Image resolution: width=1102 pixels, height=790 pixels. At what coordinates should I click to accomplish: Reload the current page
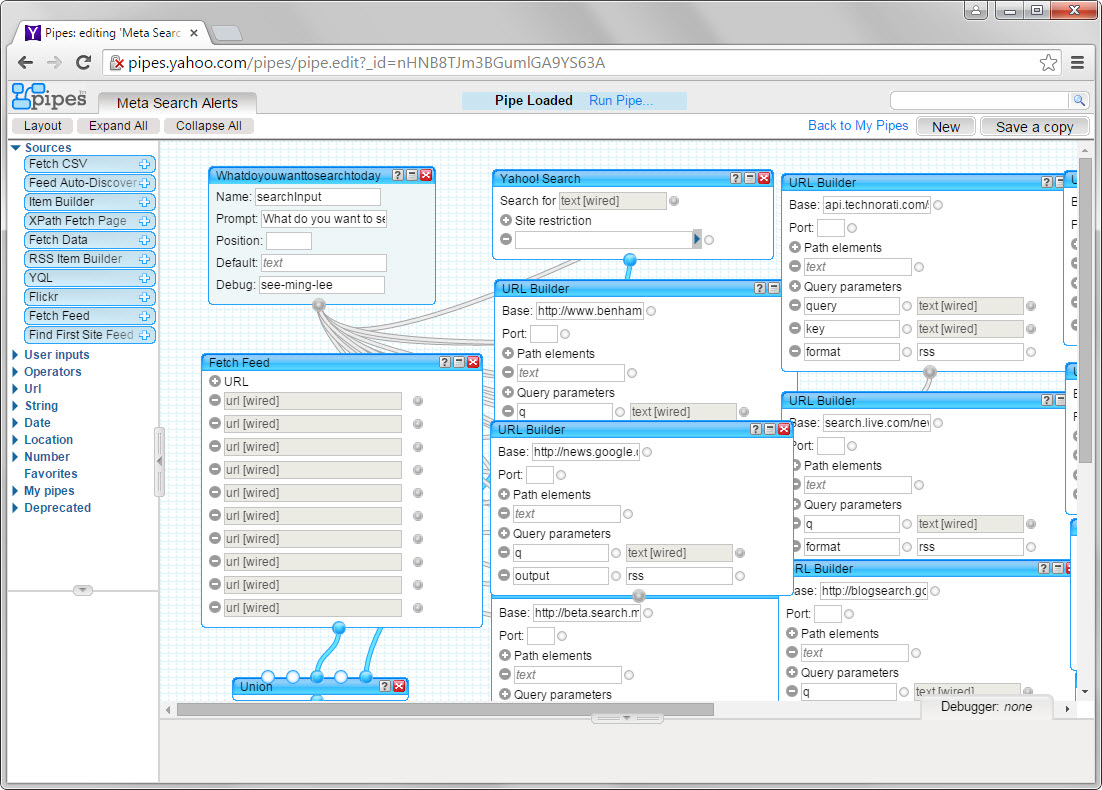[x=84, y=63]
